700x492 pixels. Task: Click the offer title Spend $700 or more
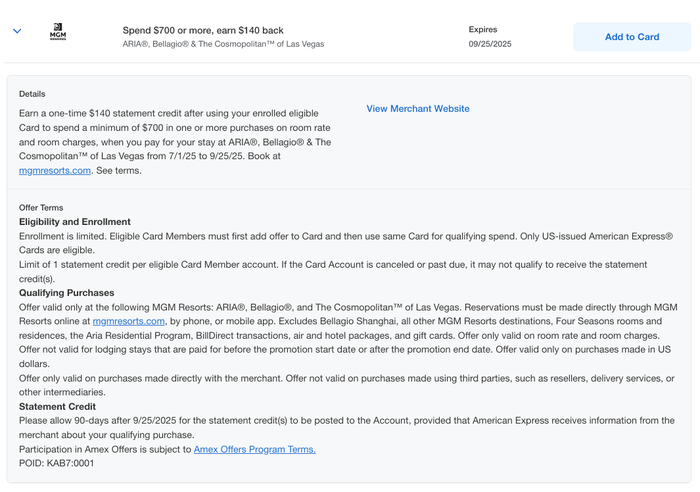203,30
